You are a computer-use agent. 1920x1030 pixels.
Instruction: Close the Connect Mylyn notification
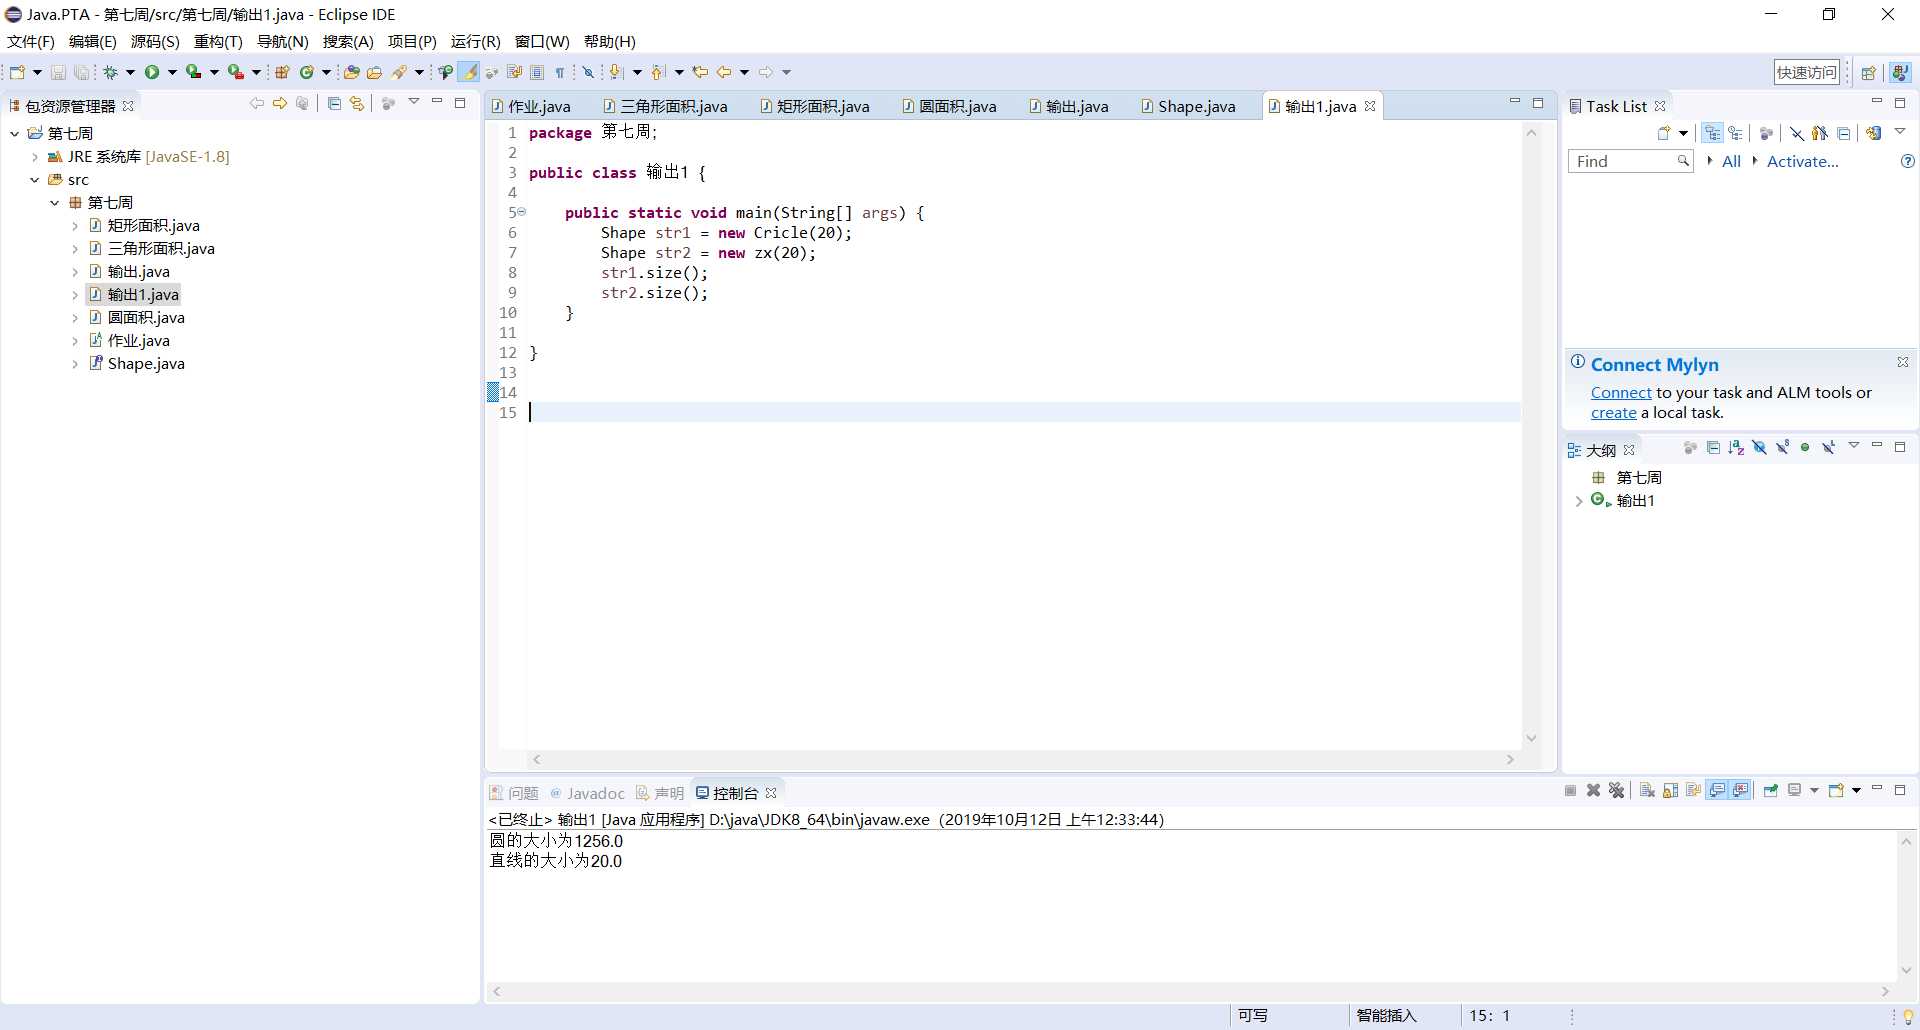pos(1903,362)
